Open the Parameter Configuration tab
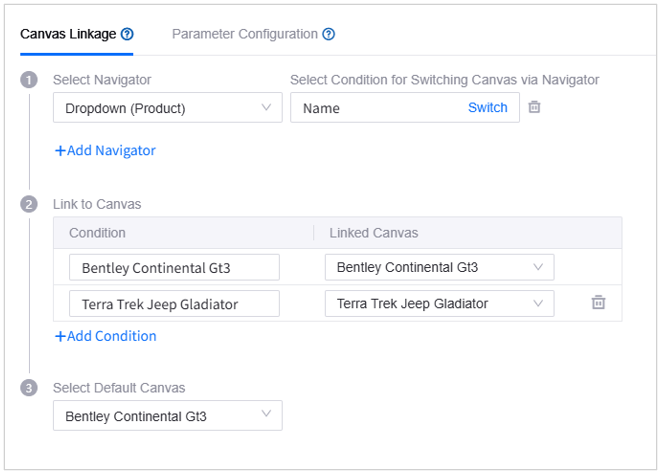The height and width of the screenshot is (476, 665). (245, 34)
